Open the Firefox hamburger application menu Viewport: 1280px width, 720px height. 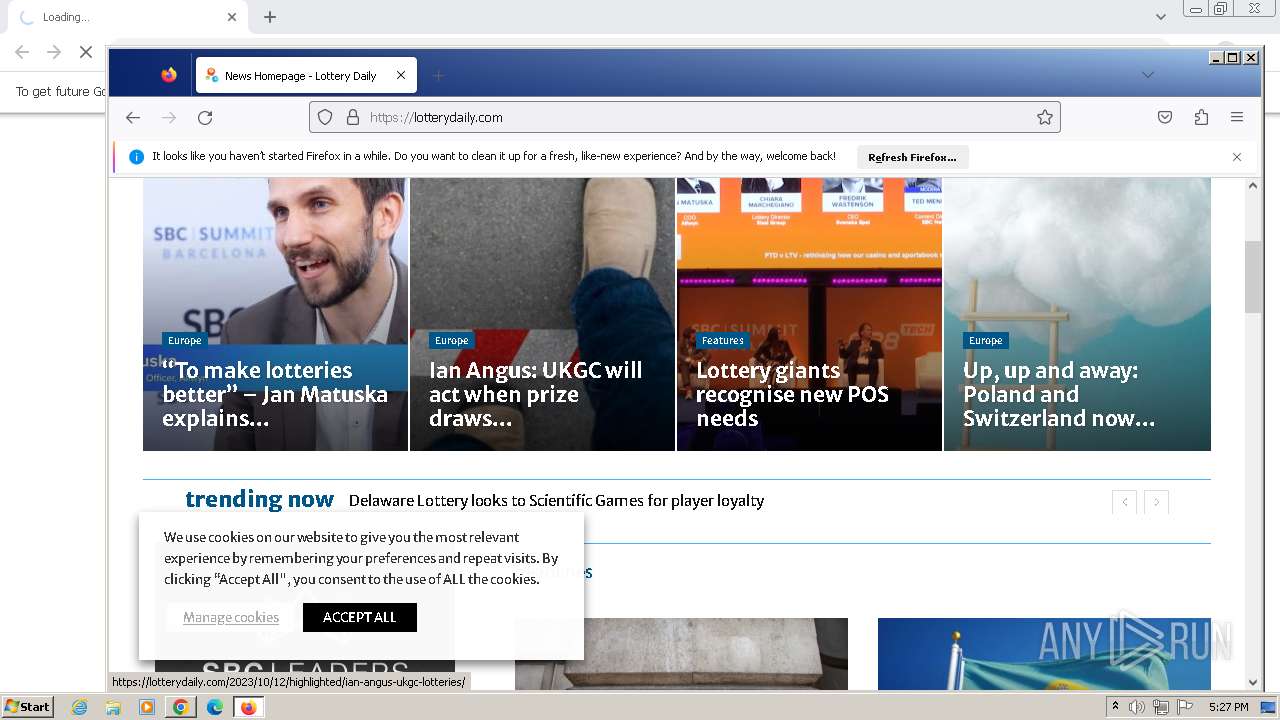coord(1237,117)
